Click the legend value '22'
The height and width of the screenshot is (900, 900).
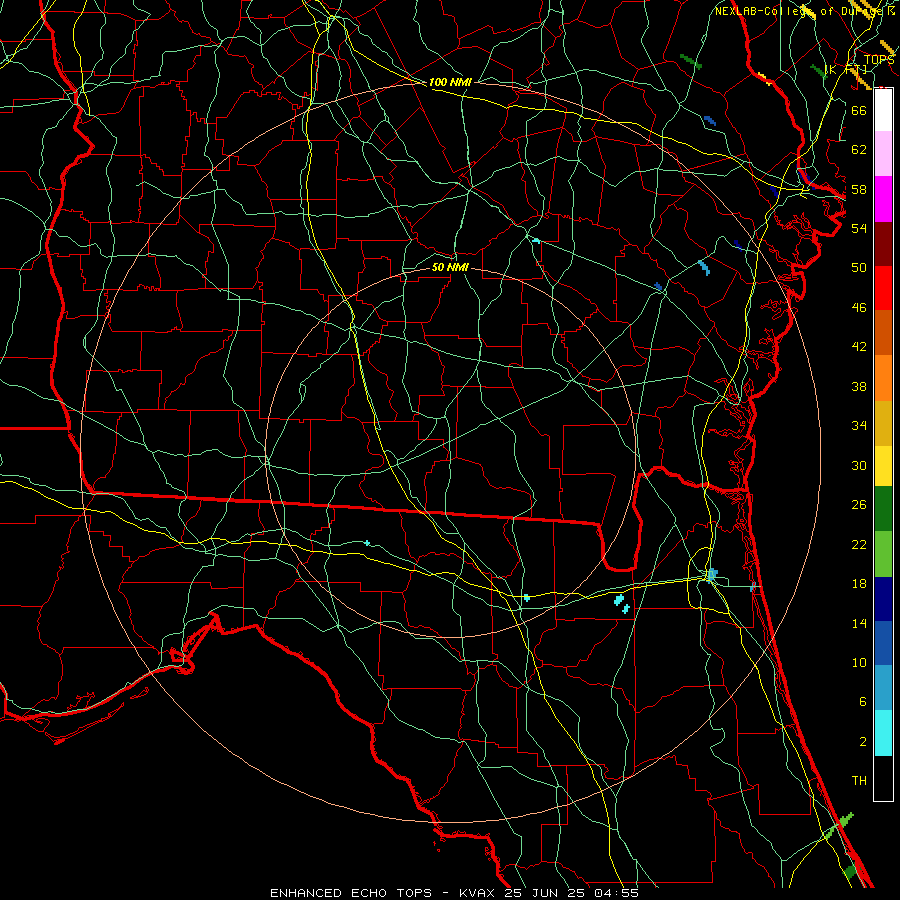coord(859,544)
